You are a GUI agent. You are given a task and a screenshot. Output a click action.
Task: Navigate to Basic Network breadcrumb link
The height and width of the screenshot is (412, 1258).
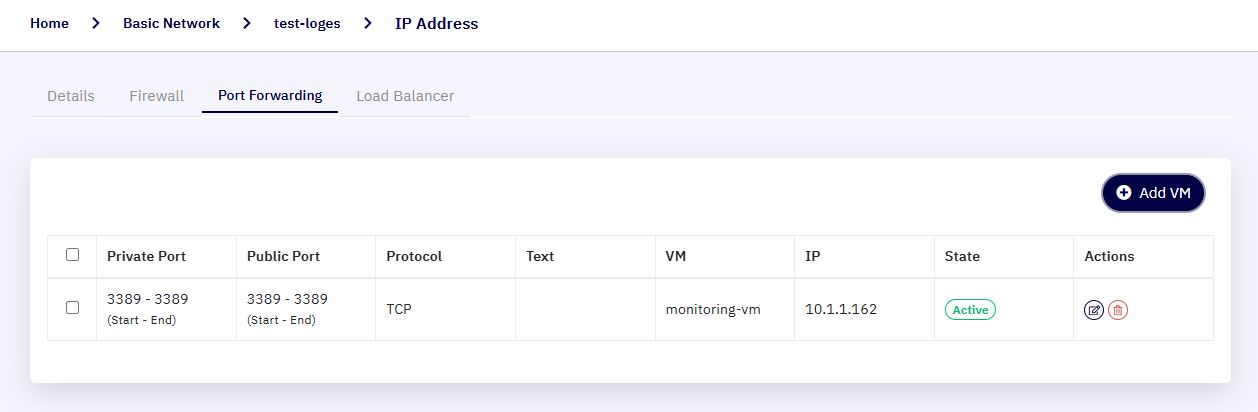(x=171, y=23)
